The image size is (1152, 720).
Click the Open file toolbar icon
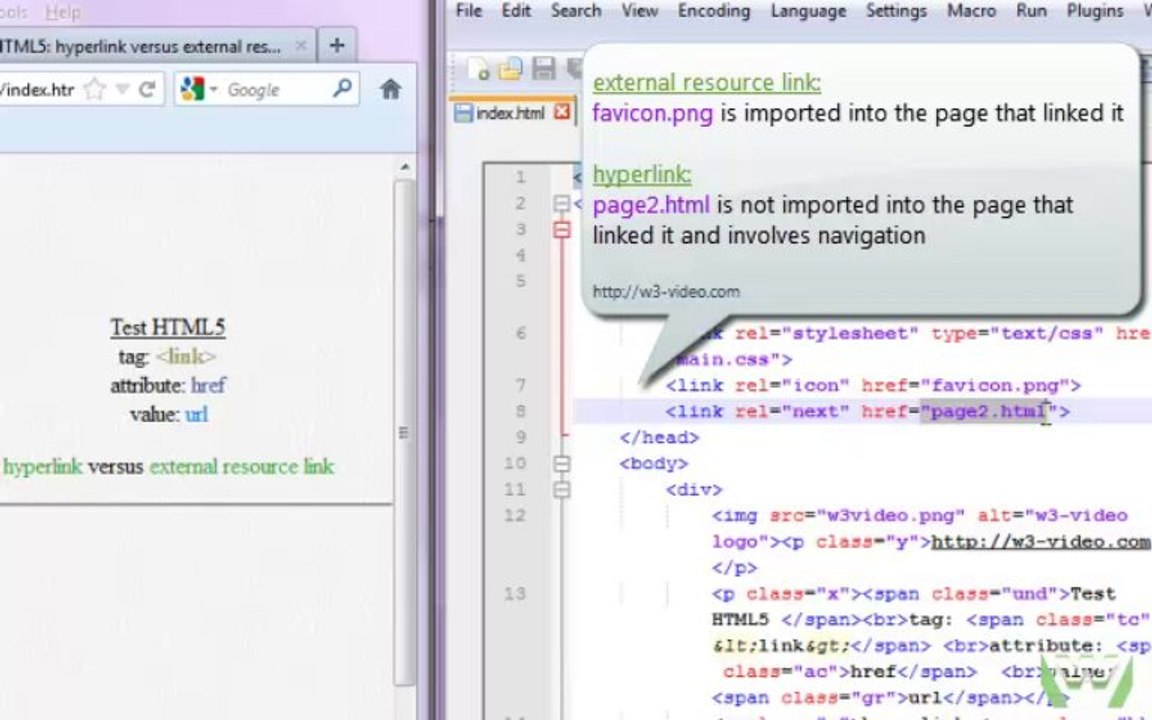[x=510, y=69]
